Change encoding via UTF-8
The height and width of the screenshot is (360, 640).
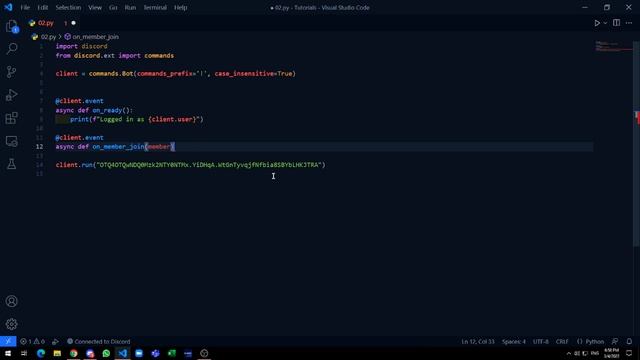[x=541, y=341]
